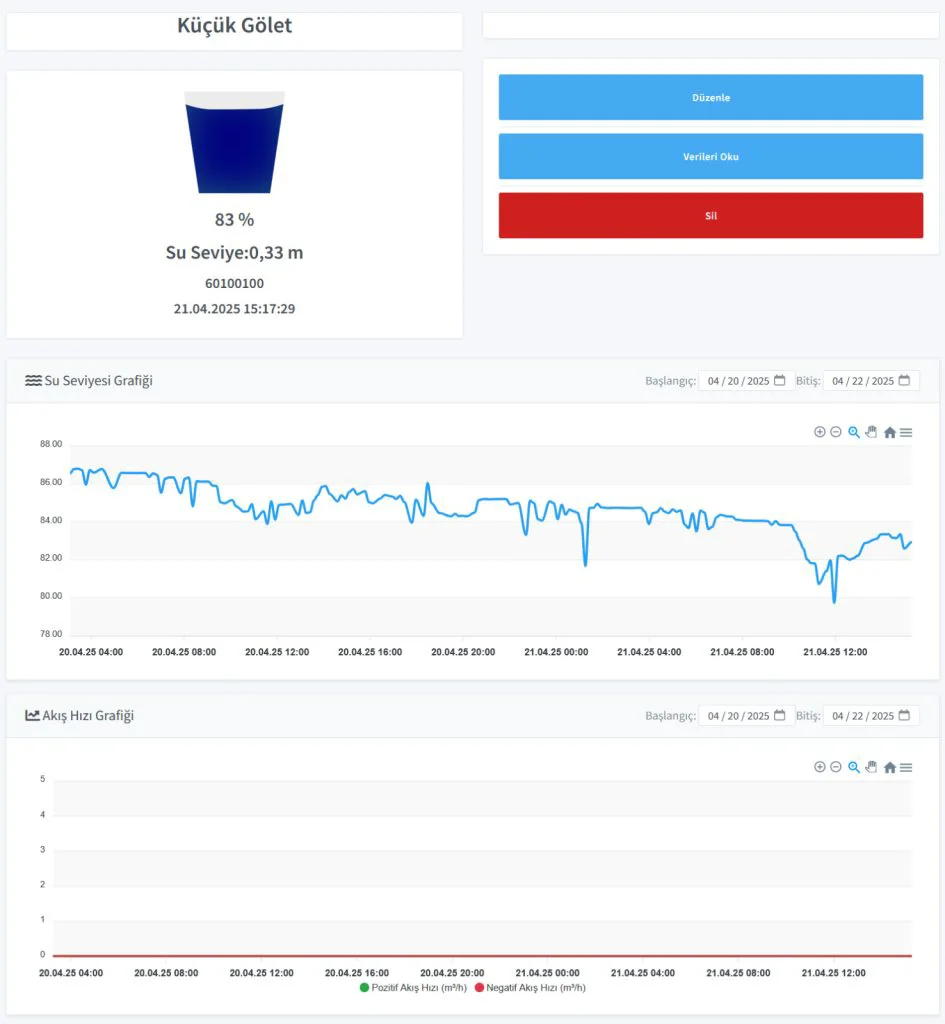This screenshot has height=1024, width=945.
Task: Open the water level chart hamburger menu
Action: point(906,432)
